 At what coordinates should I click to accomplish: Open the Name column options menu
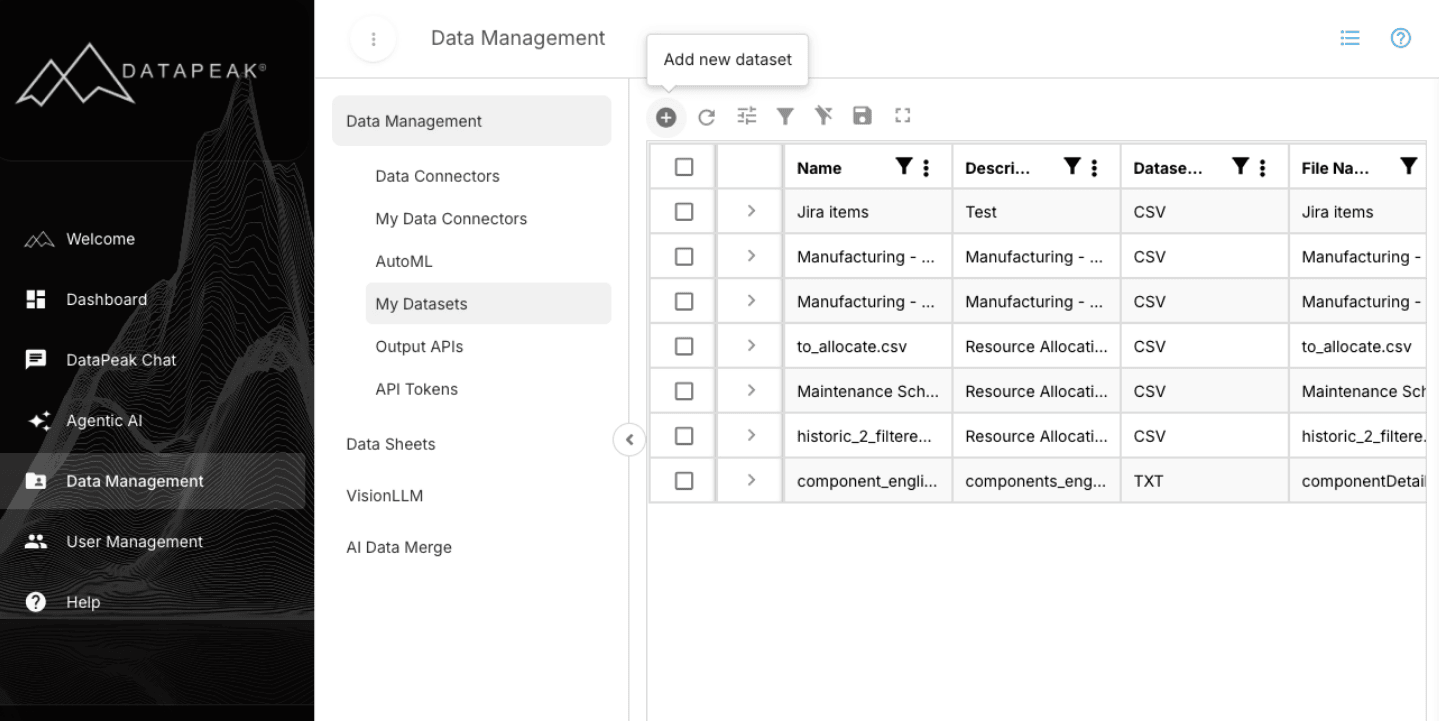(926, 168)
